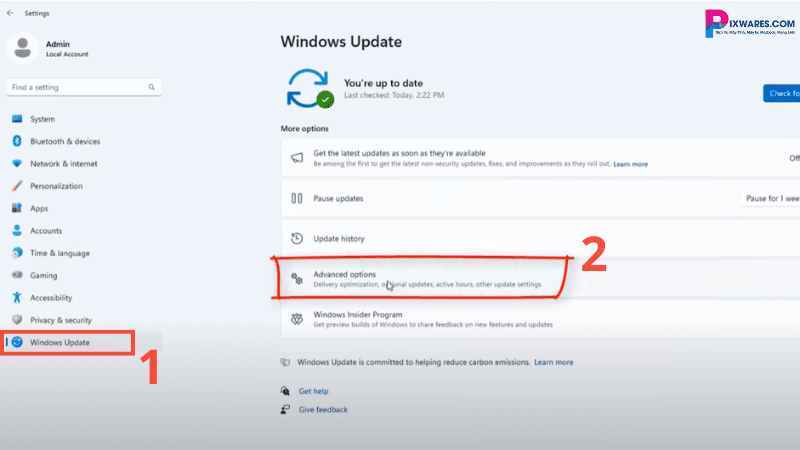Viewport: 800px width, 450px height.
Task: Click the Give feedback link
Action: coord(323,409)
